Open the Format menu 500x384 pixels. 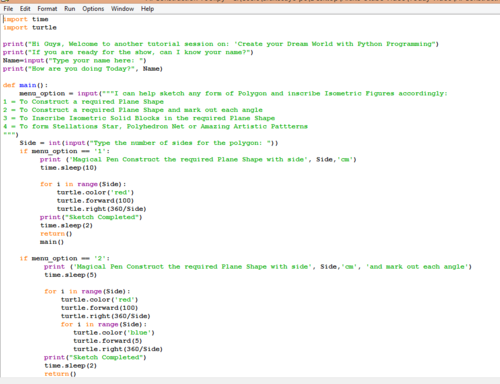[47, 9]
